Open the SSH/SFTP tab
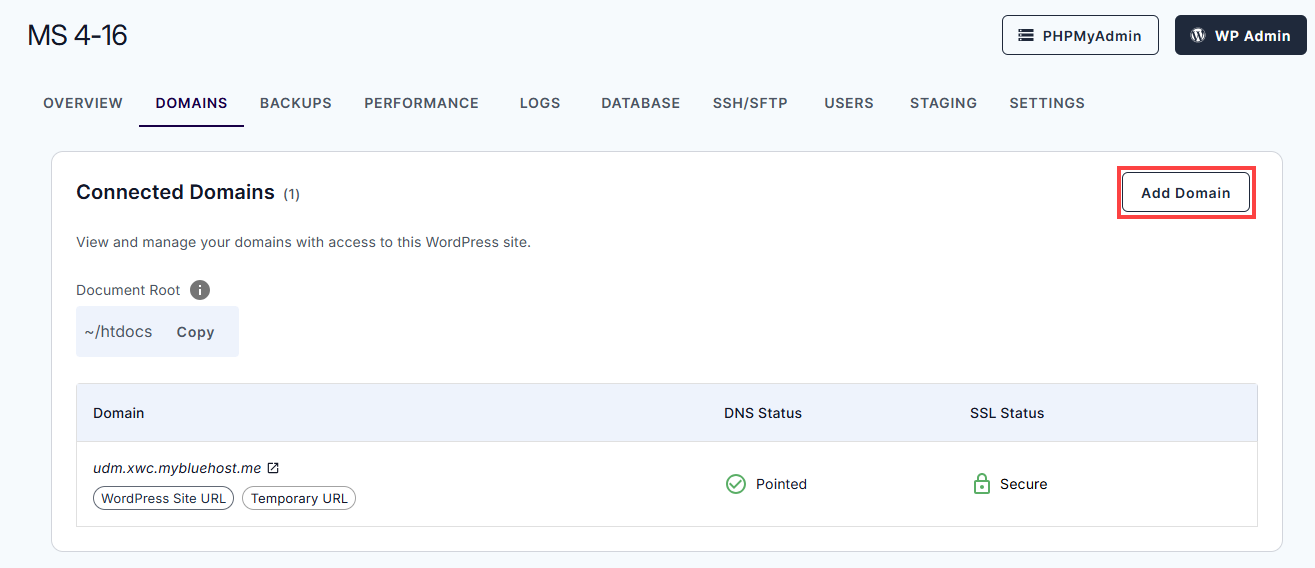Viewport: 1315px width, 568px height. pyautogui.click(x=750, y=103)
